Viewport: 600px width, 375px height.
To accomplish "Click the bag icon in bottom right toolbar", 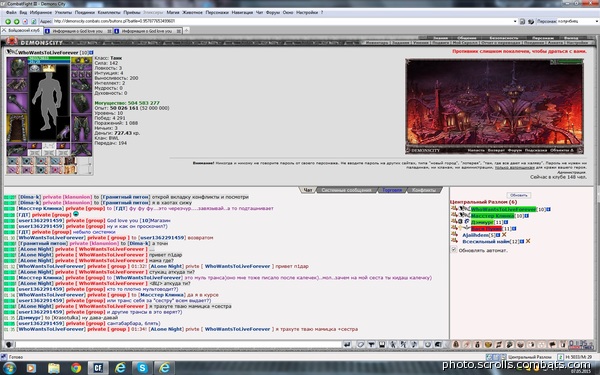I will 456,344.
